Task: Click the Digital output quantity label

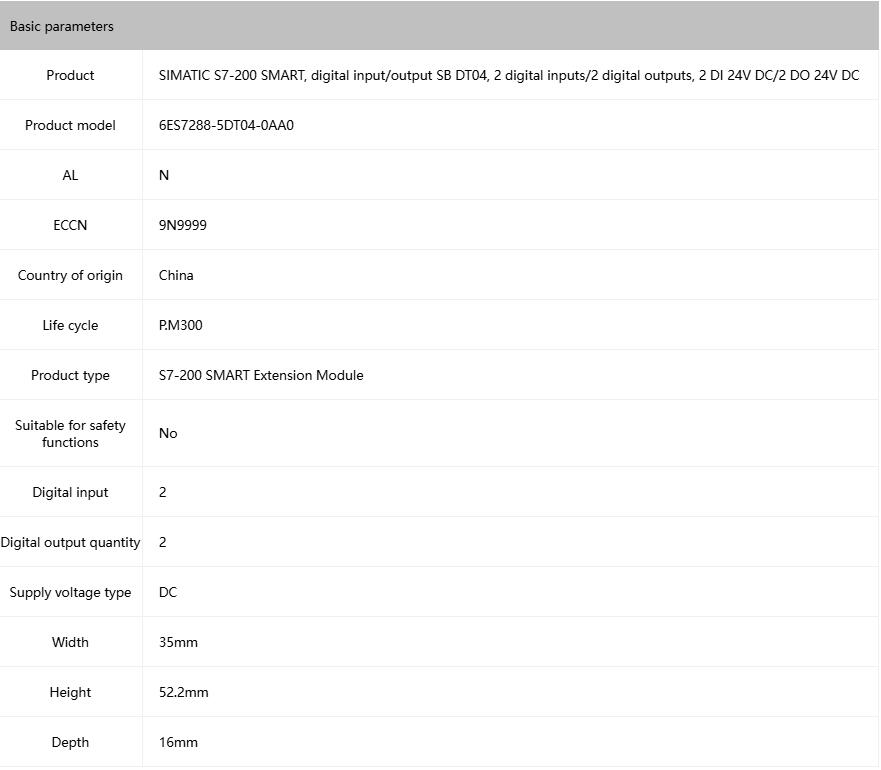Action: click(70, 542)
